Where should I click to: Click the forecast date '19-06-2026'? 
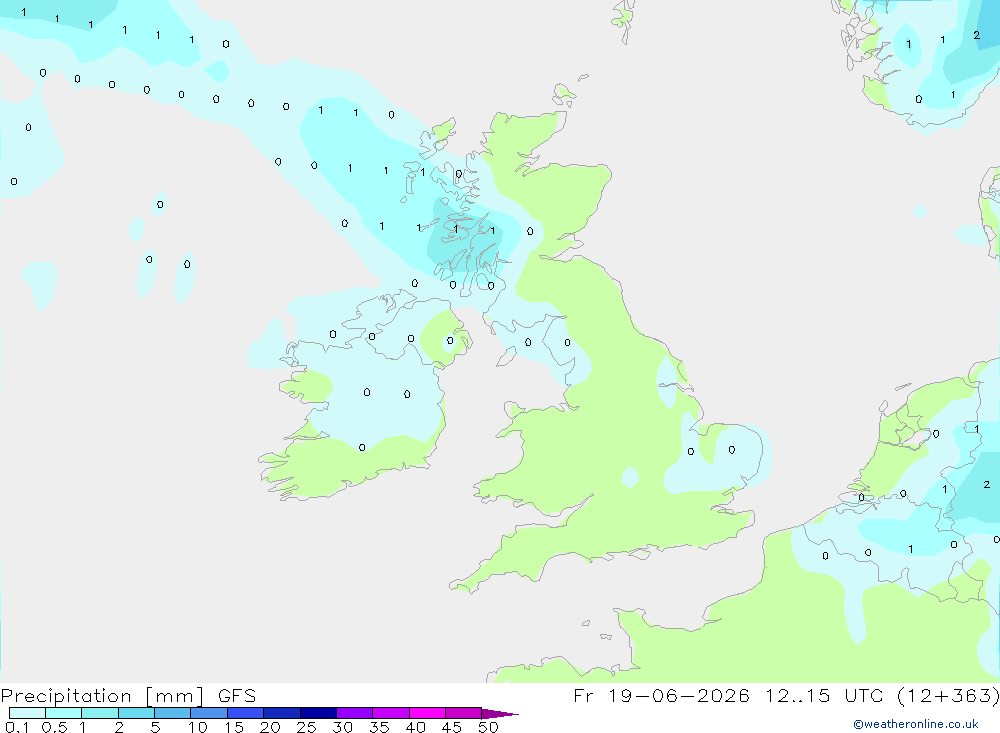pos(679,695)
